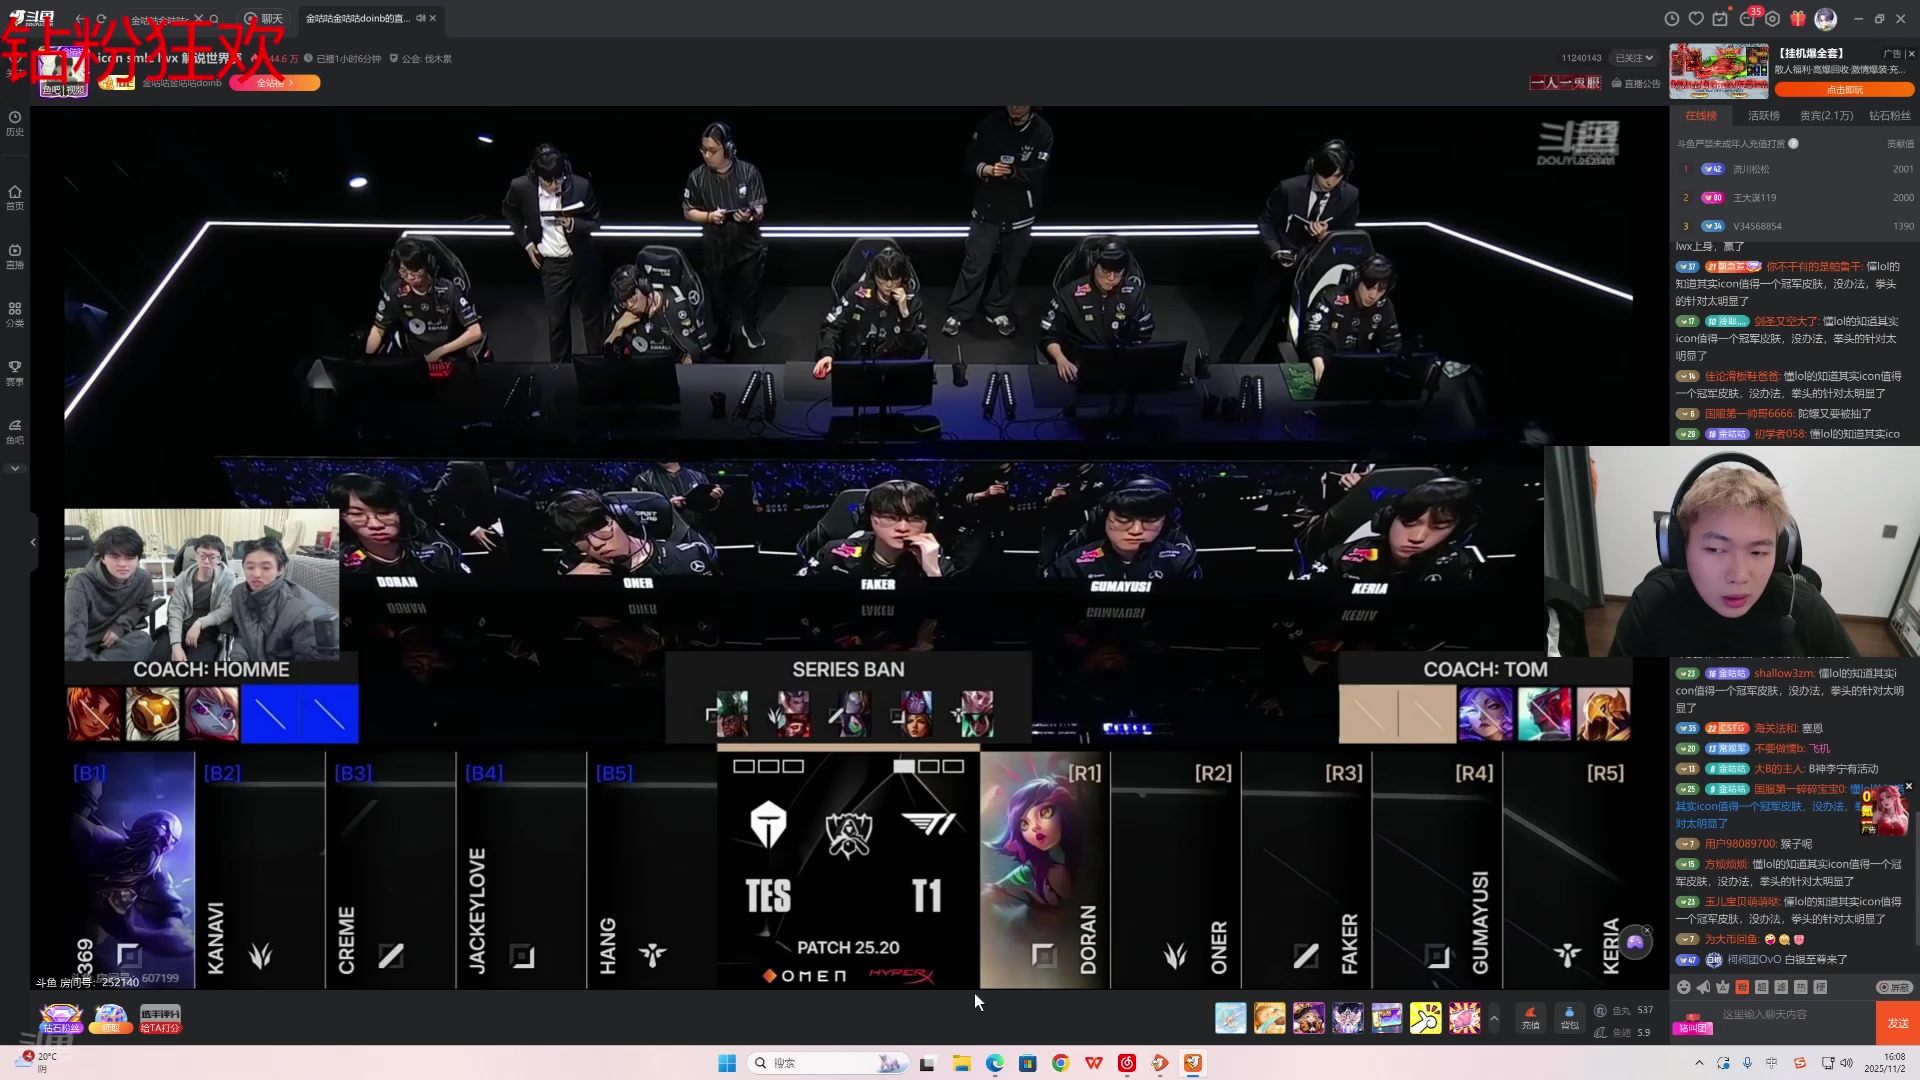Toggle the 粉 fan filter badge in chat
This screenshot has height=1080, width=1920.
1742,987
